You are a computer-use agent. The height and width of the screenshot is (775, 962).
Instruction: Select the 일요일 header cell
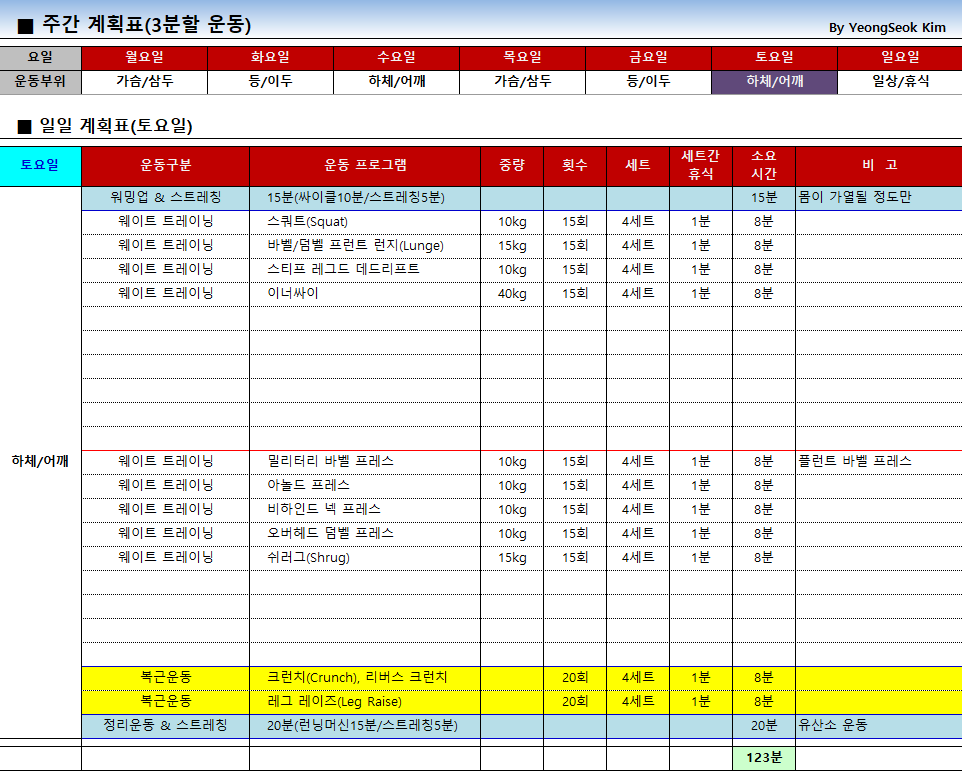pyautogui.click(x=900, y=58)
